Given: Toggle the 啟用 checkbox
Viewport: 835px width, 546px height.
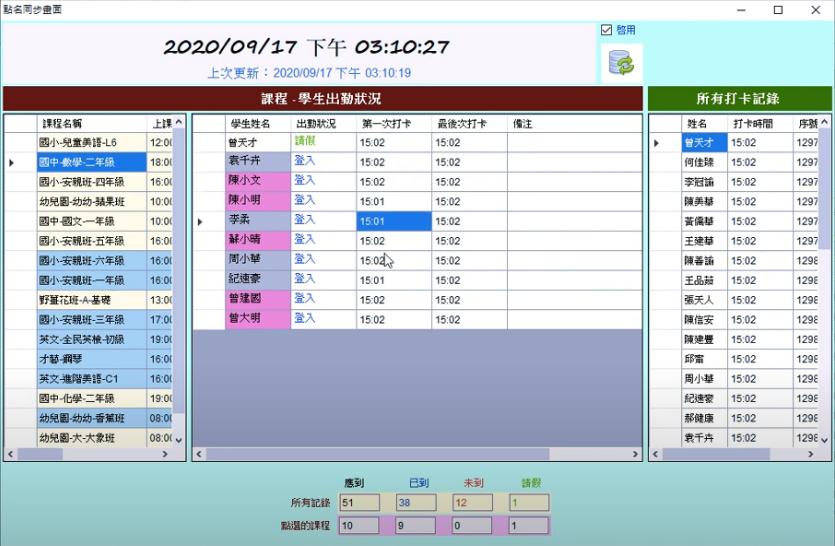Looking at the screenshot, I should point(607,30).
